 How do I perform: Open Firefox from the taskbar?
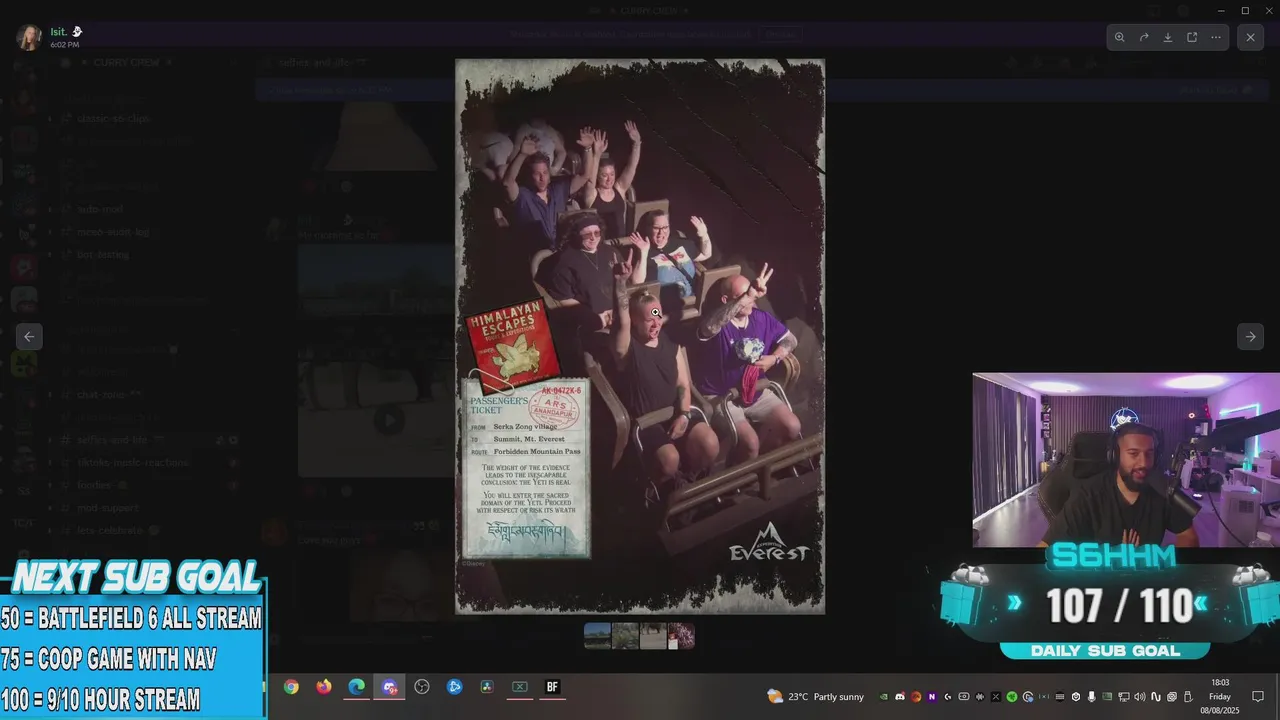coord(323,687)
